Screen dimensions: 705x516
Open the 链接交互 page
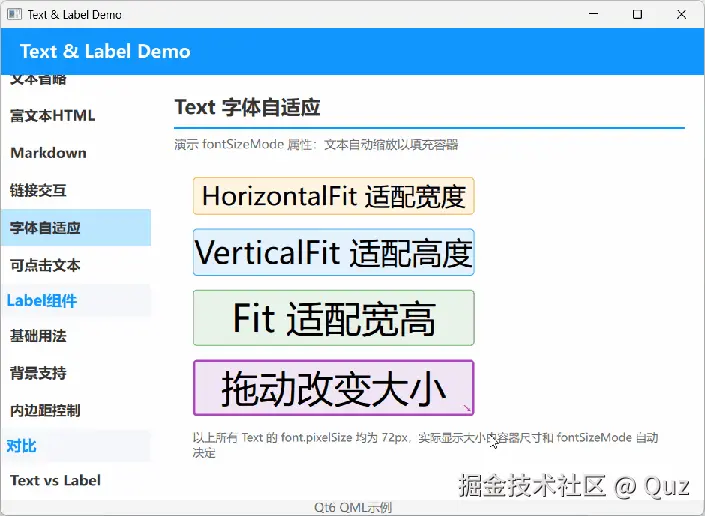76,190
